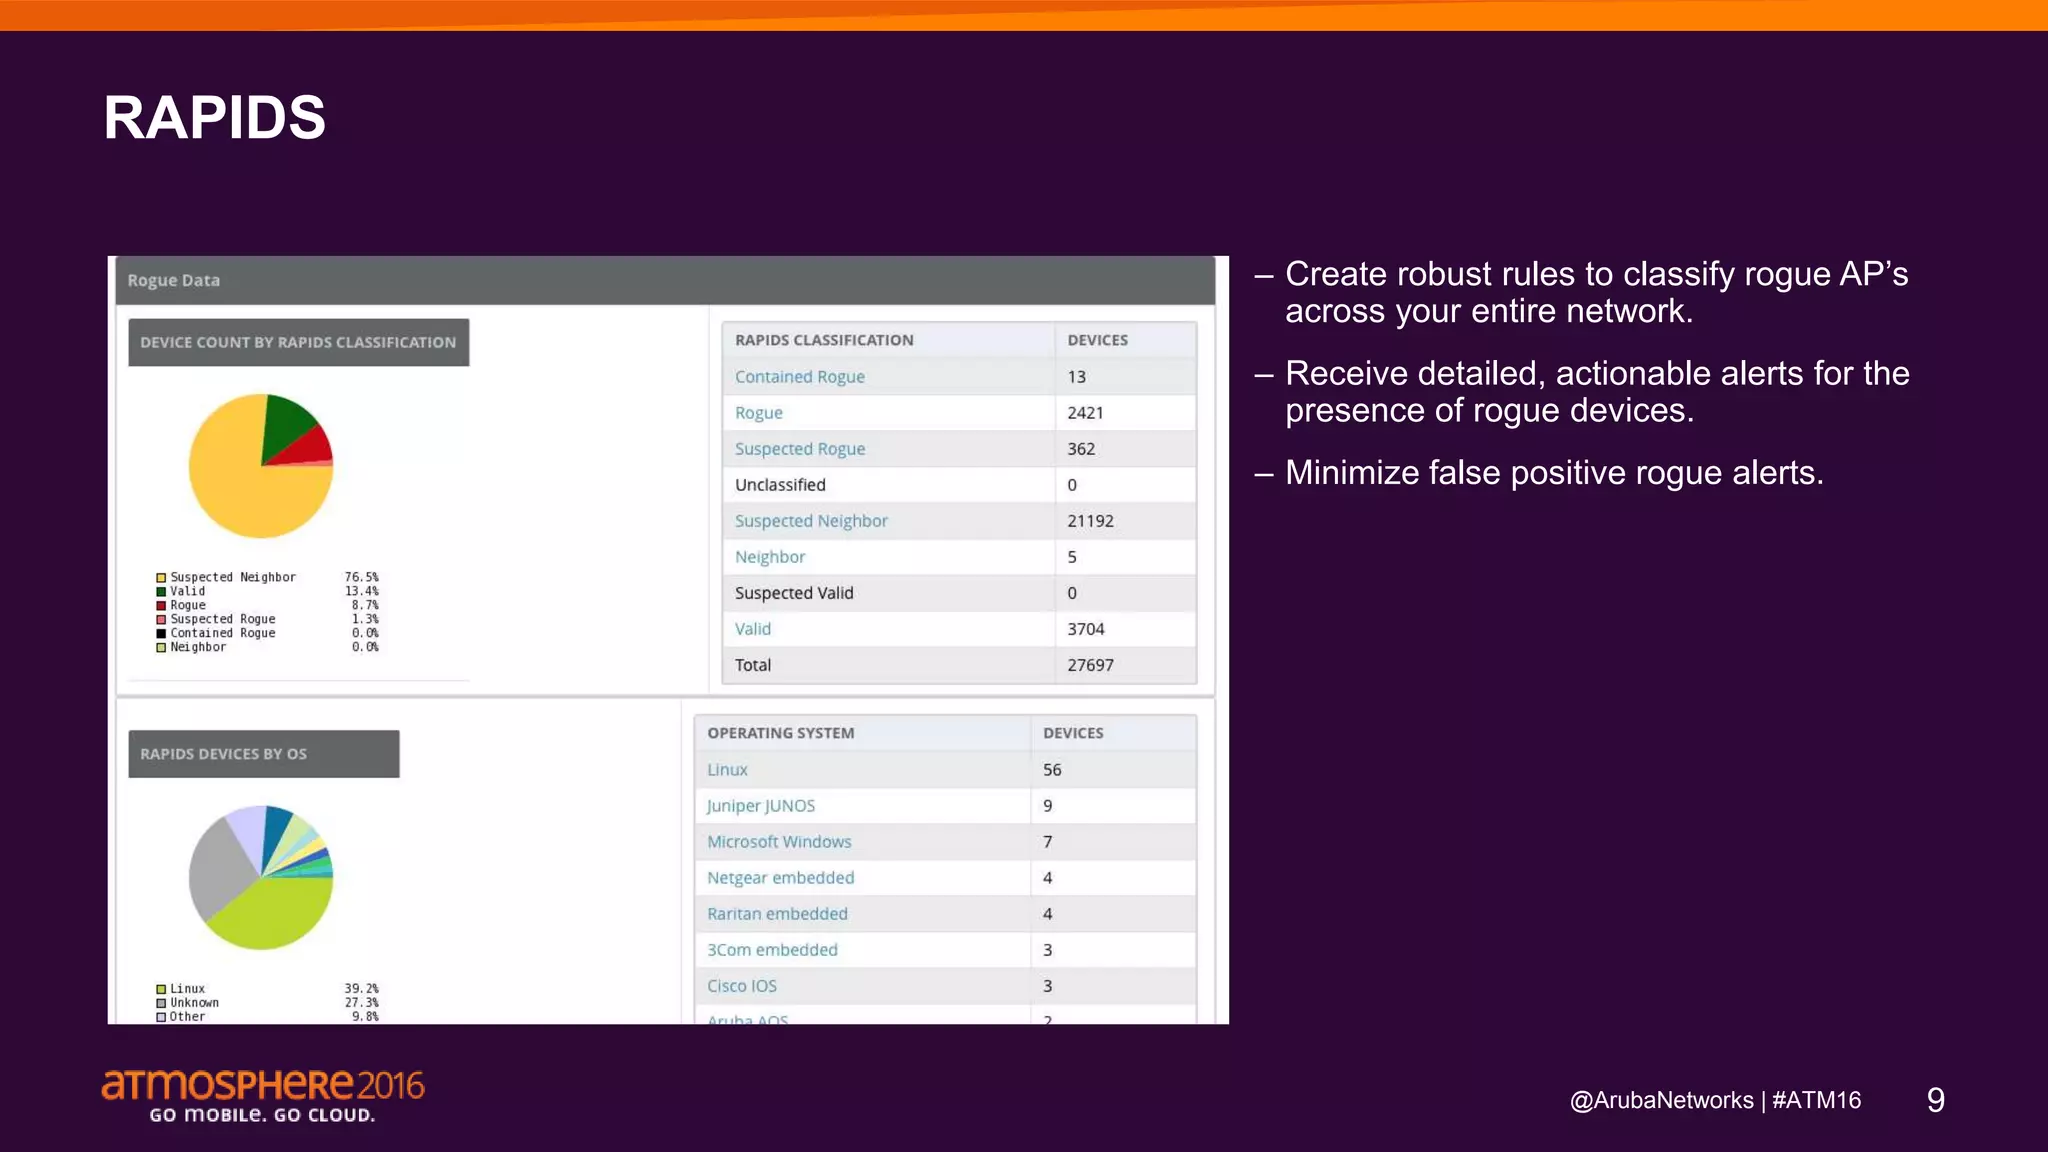Click the Cisco IOS link
Viewport: 2048px width, 1152px height.
[741, 986]
